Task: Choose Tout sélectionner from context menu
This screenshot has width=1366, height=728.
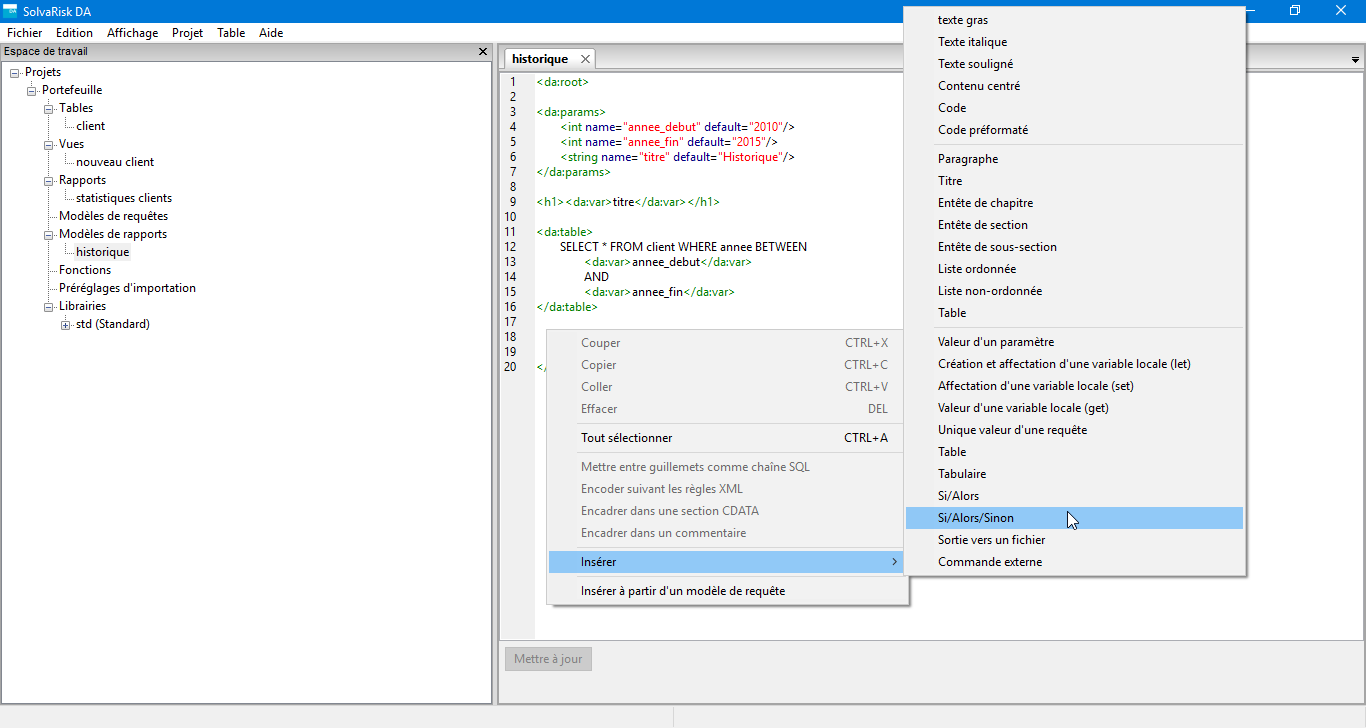Action: [626, 438]
